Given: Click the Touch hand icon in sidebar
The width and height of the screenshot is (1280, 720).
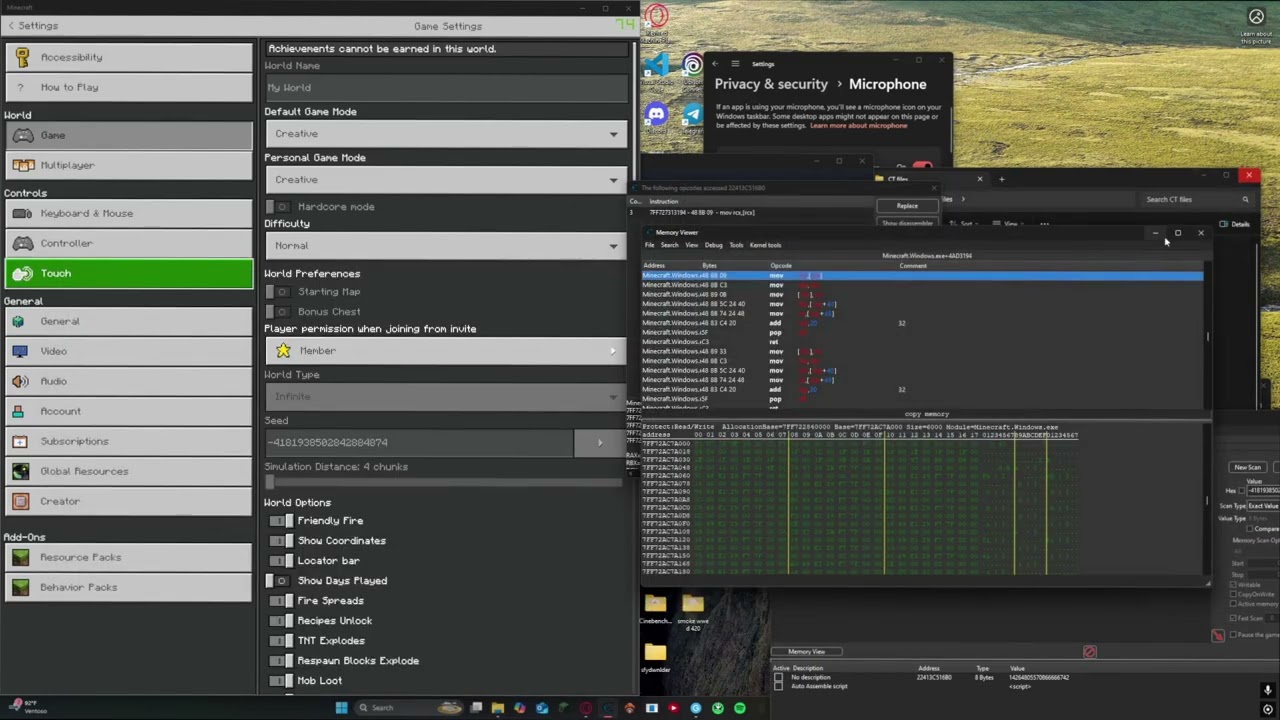Looking at the screenshot, I should click(x=22, y=273).
